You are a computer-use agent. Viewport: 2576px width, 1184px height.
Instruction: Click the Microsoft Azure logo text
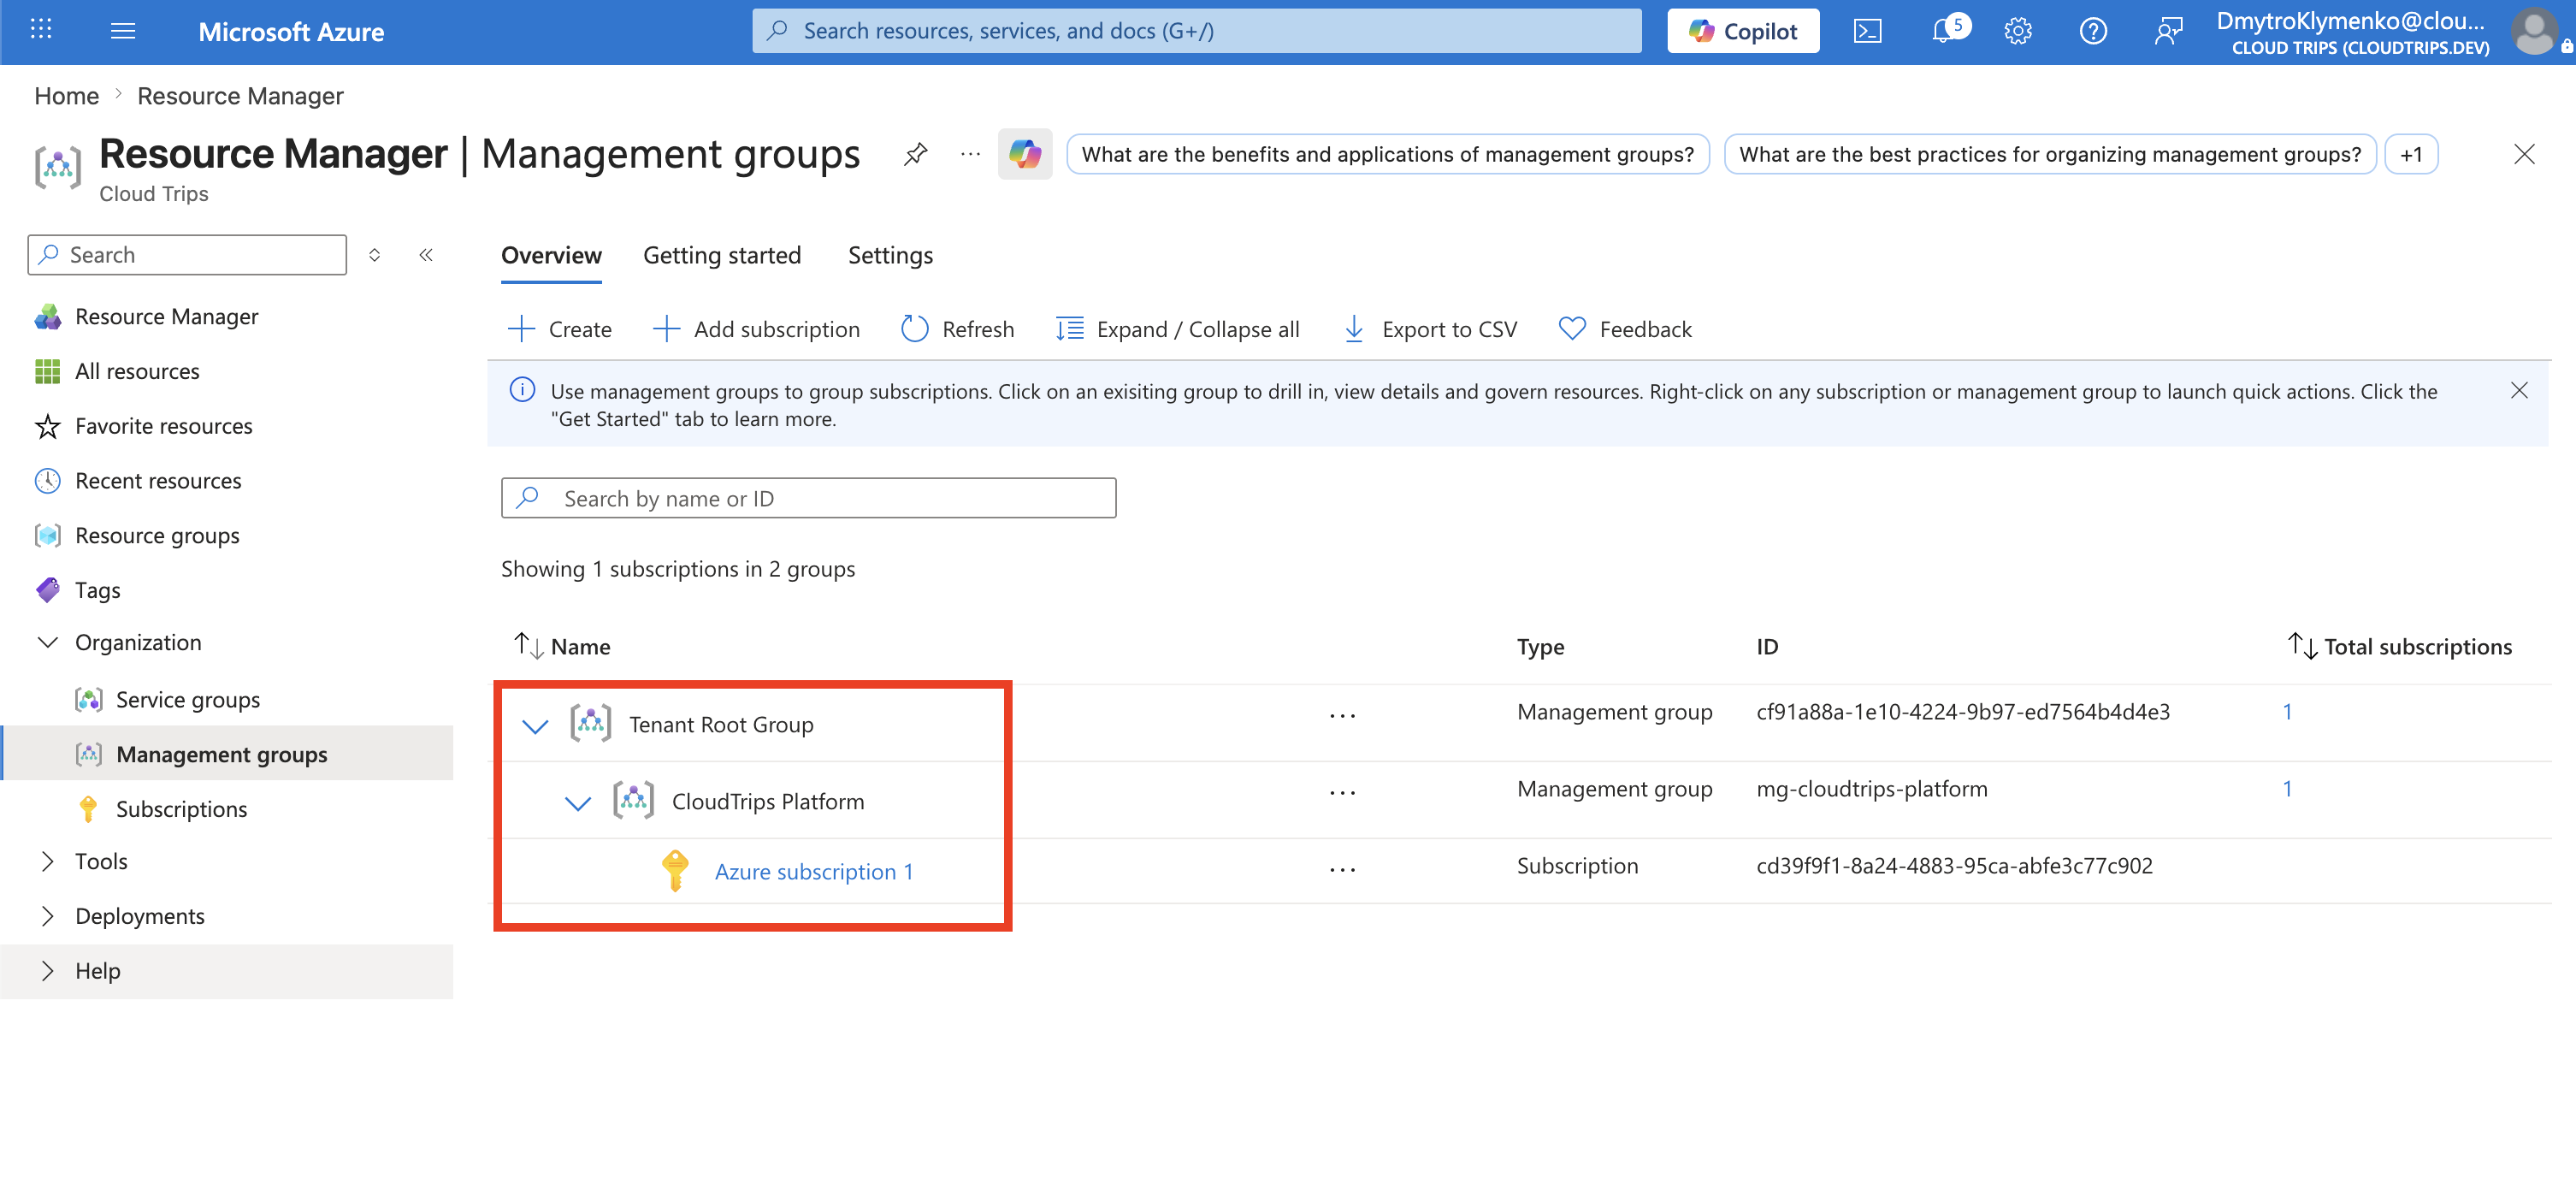pyautogui.click(x=291, y=31)
